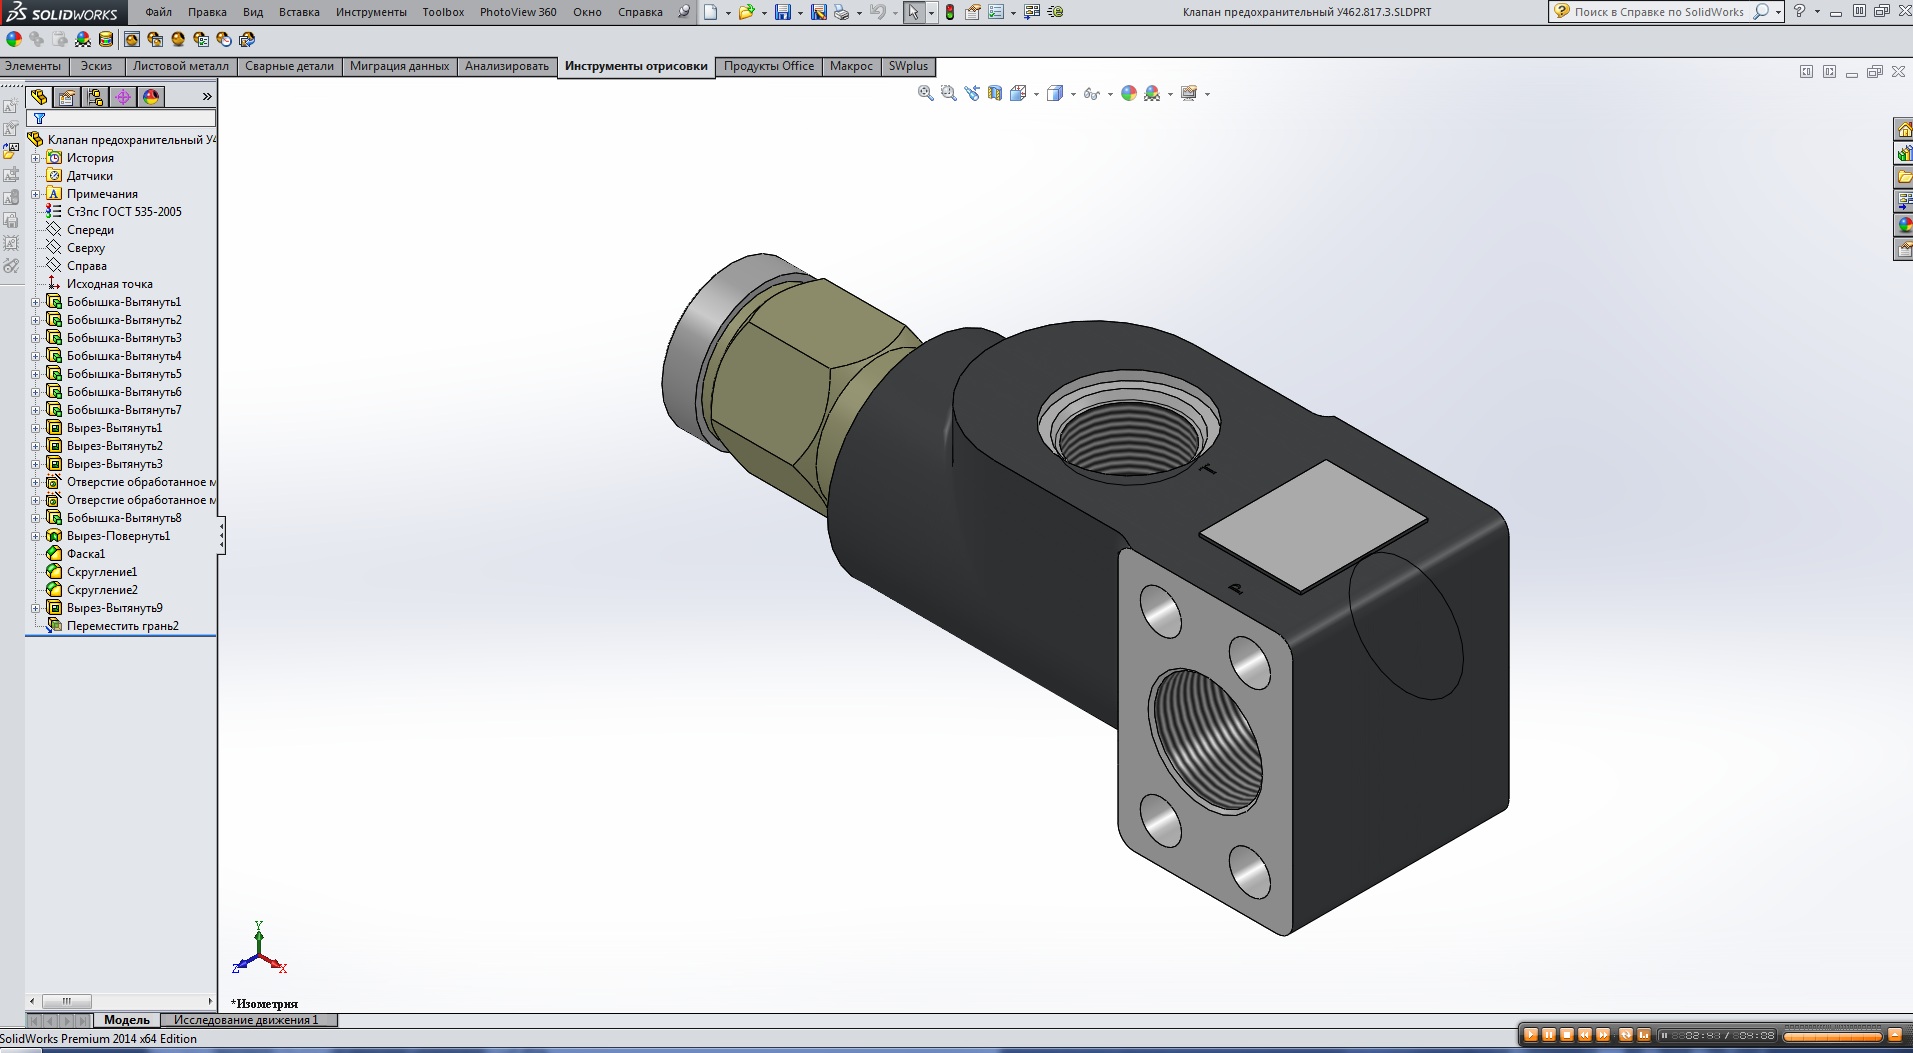Click the cylinder decal icon in render toolbar
This screenshot has height=1053, width=1913.
pyautogui.click(x=106, y=39)
